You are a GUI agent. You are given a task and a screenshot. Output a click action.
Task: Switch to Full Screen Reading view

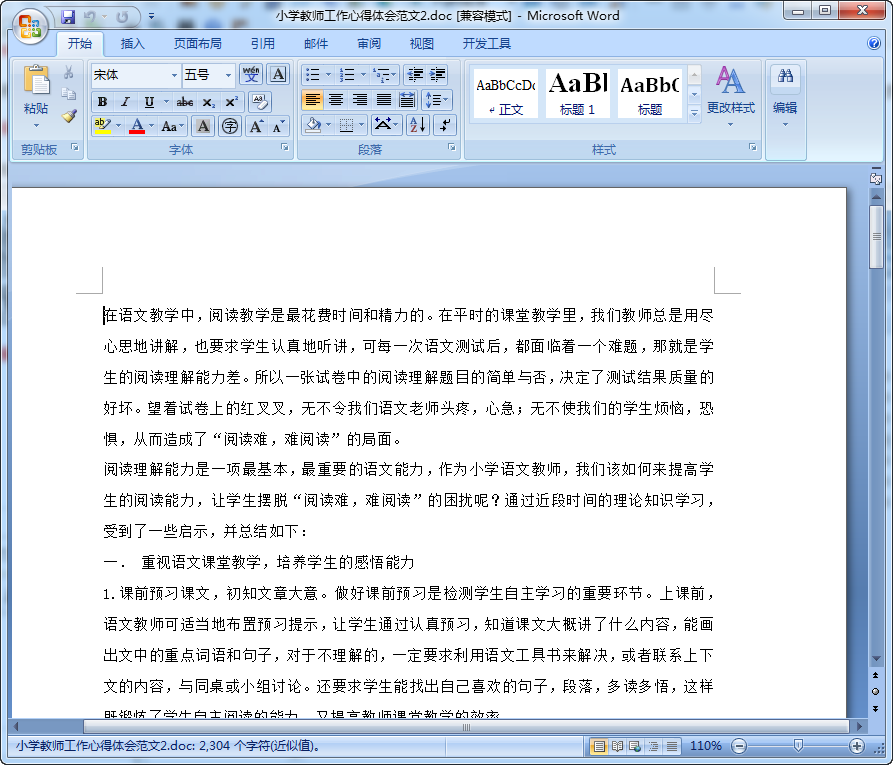pos(617,746)
